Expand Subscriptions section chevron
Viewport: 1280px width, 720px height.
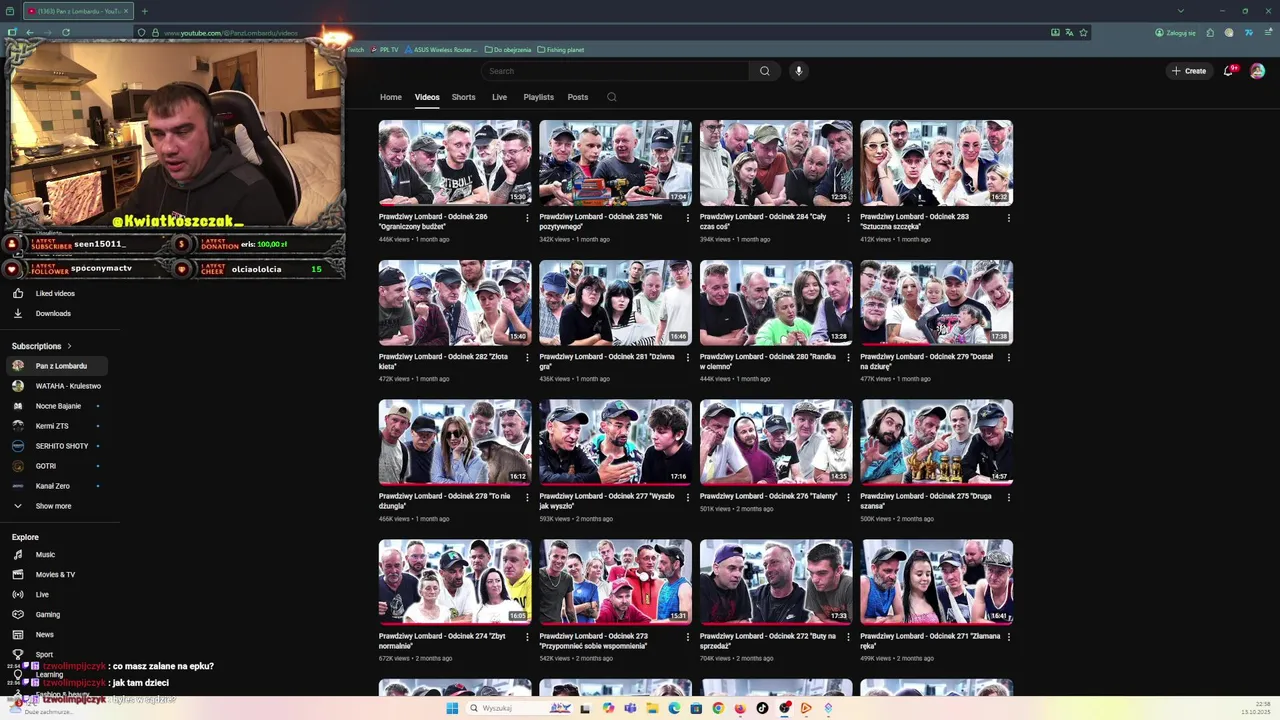point(69,346)
